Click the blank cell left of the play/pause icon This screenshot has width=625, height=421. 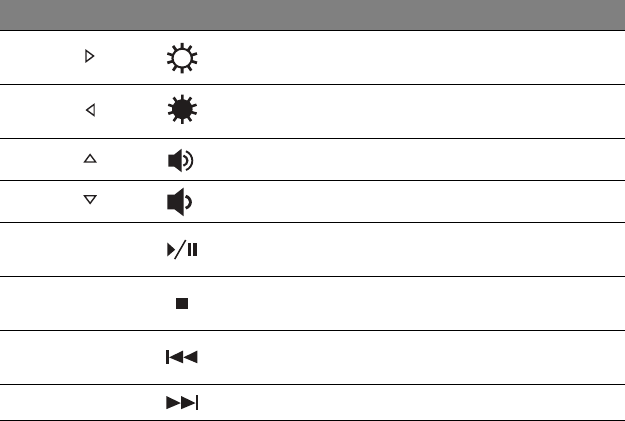(89, 250)
